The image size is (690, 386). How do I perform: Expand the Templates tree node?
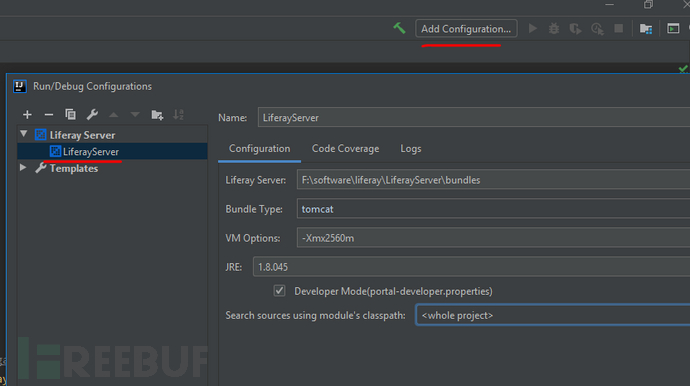point(23,168)
